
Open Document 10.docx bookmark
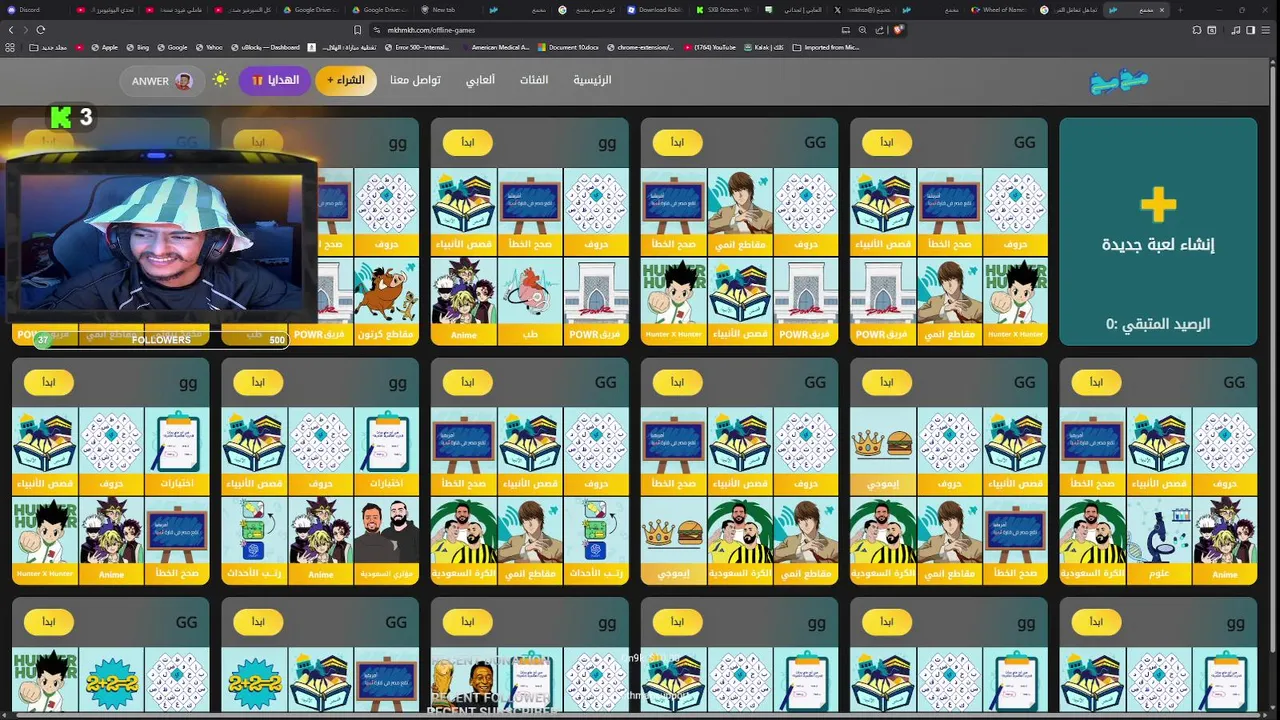(x=569, y=47)
